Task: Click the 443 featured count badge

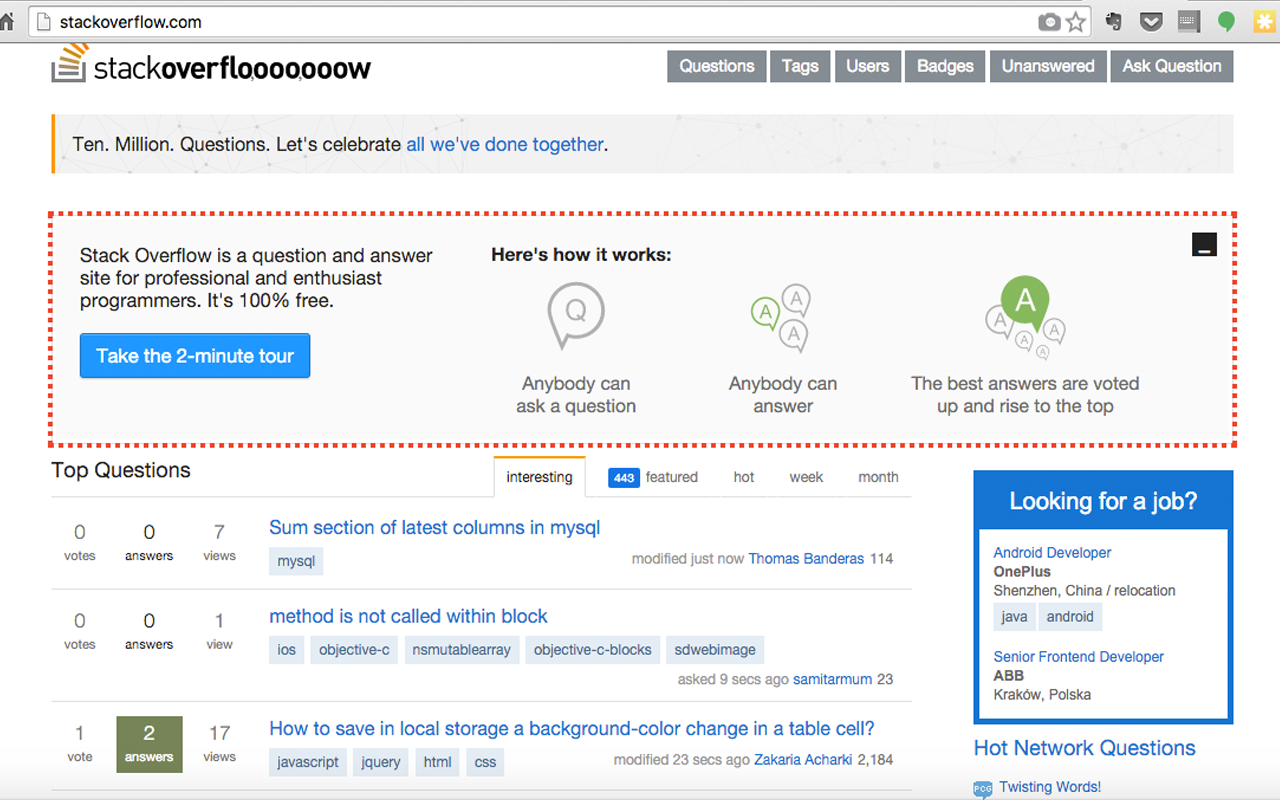Action: click(624, 478)
